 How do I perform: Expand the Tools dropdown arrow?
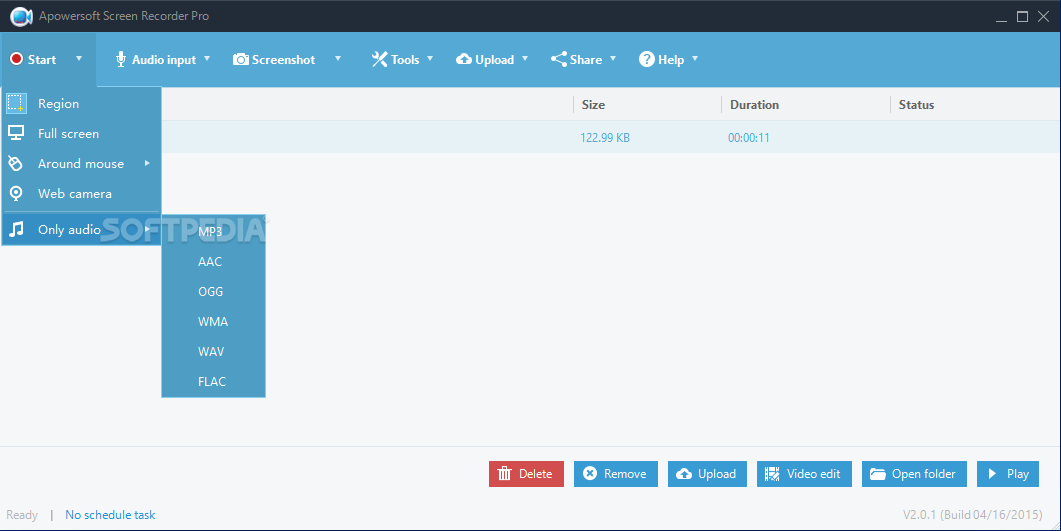coord(430,59)
